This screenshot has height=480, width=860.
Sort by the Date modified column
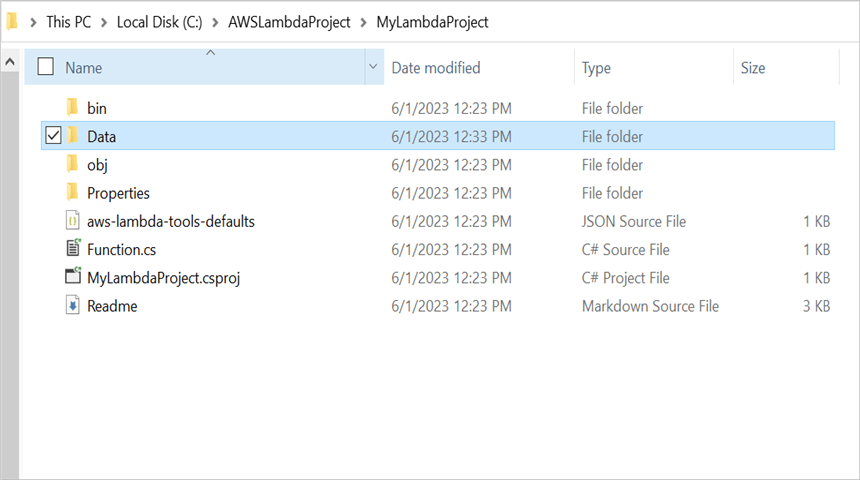point(436,68)
